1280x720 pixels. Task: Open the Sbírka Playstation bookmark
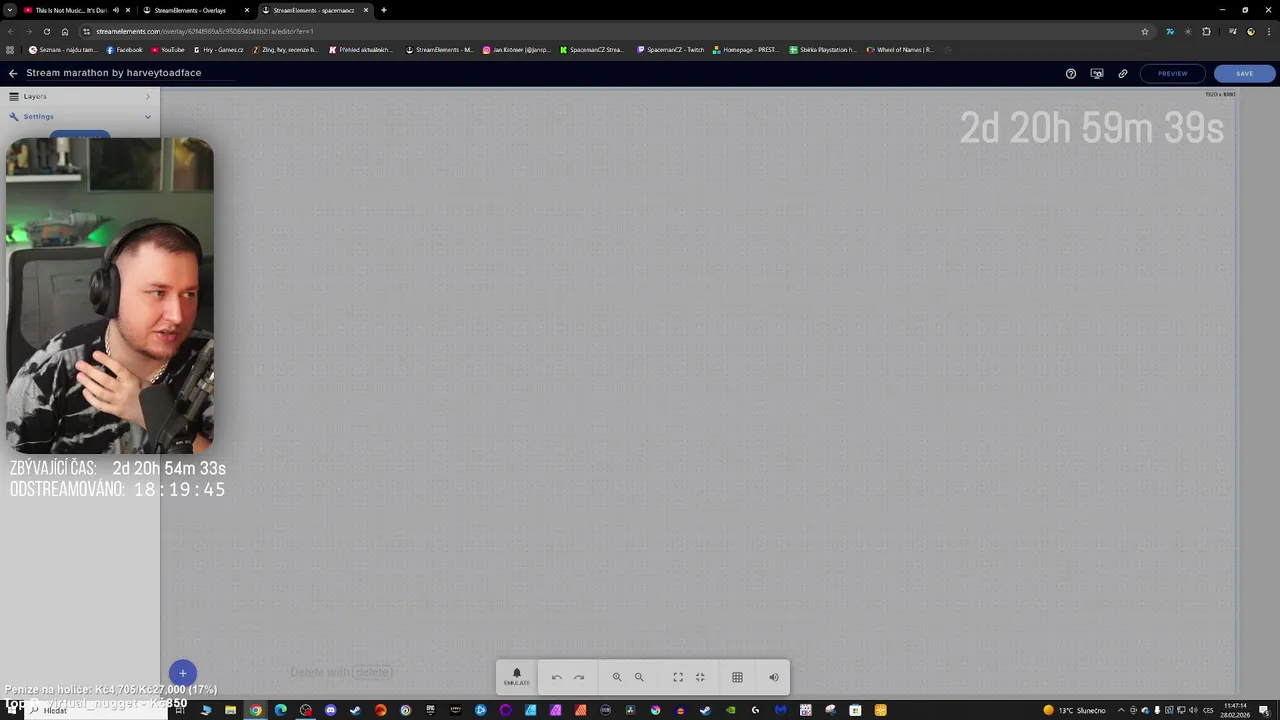823,49
